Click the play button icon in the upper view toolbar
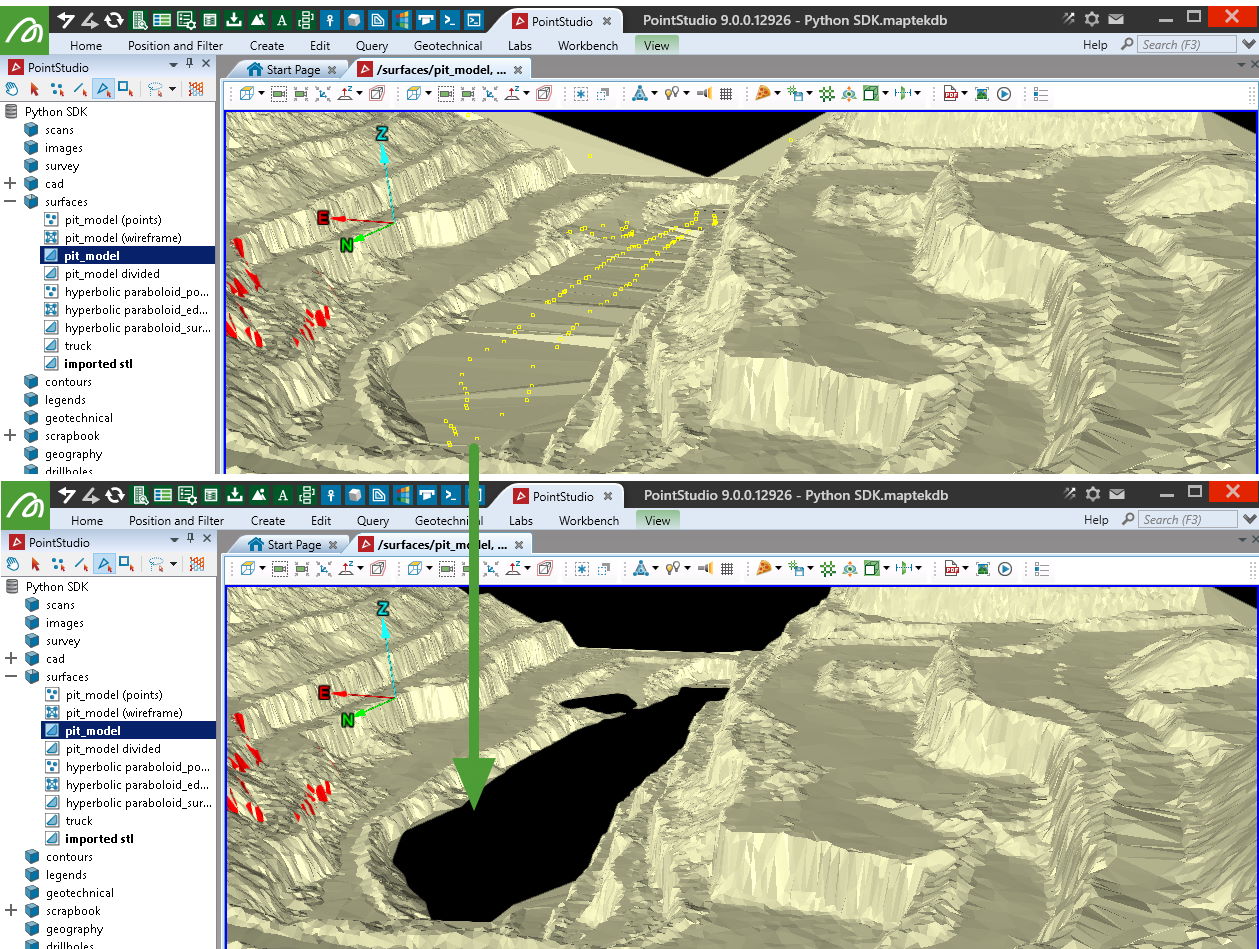The width and height of the screenshot is (1259, 949). click(1004, 93)
